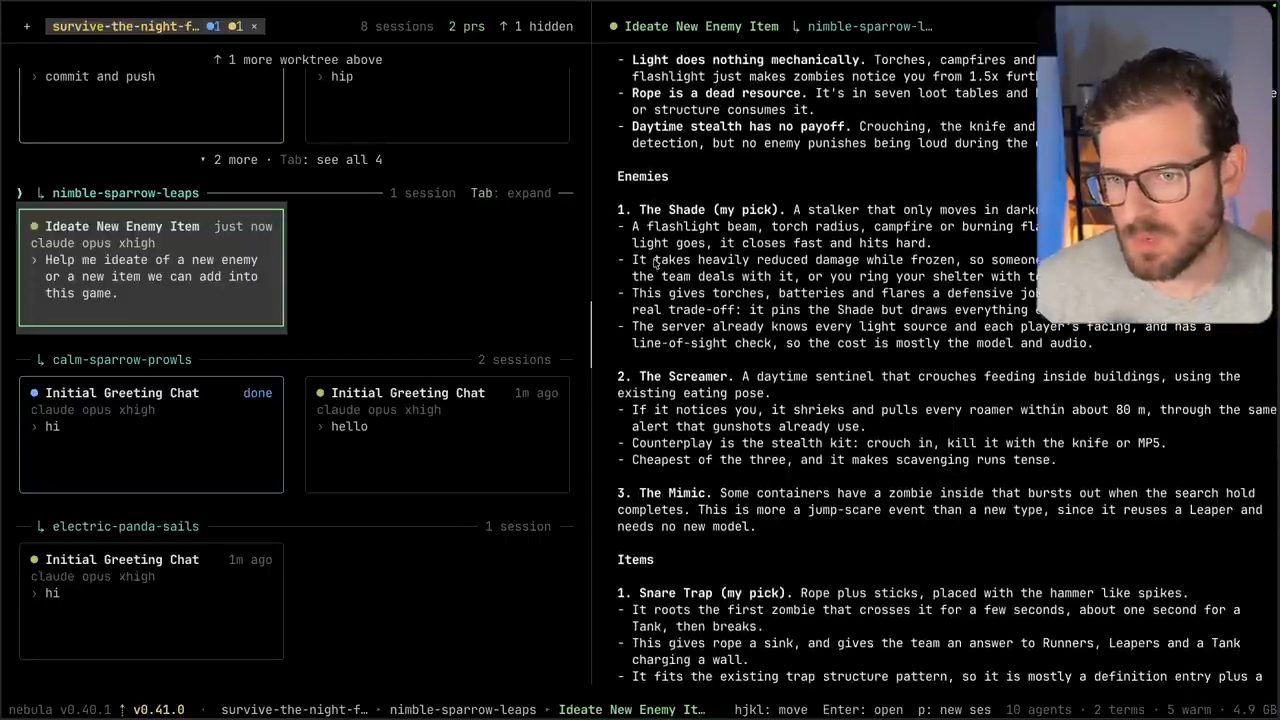
Task: Click the blue dot badge in the top tab
Action: pyautogui.click(x=213, y=27)
